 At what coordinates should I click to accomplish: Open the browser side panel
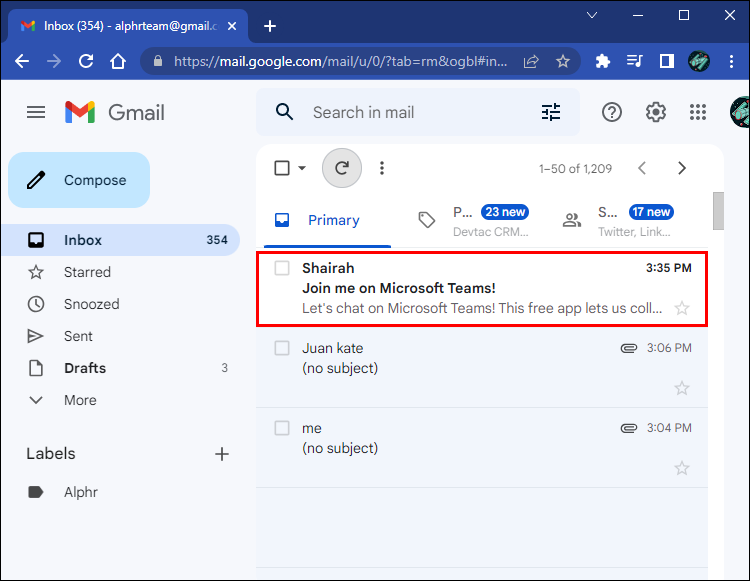(x=666, y=61)
